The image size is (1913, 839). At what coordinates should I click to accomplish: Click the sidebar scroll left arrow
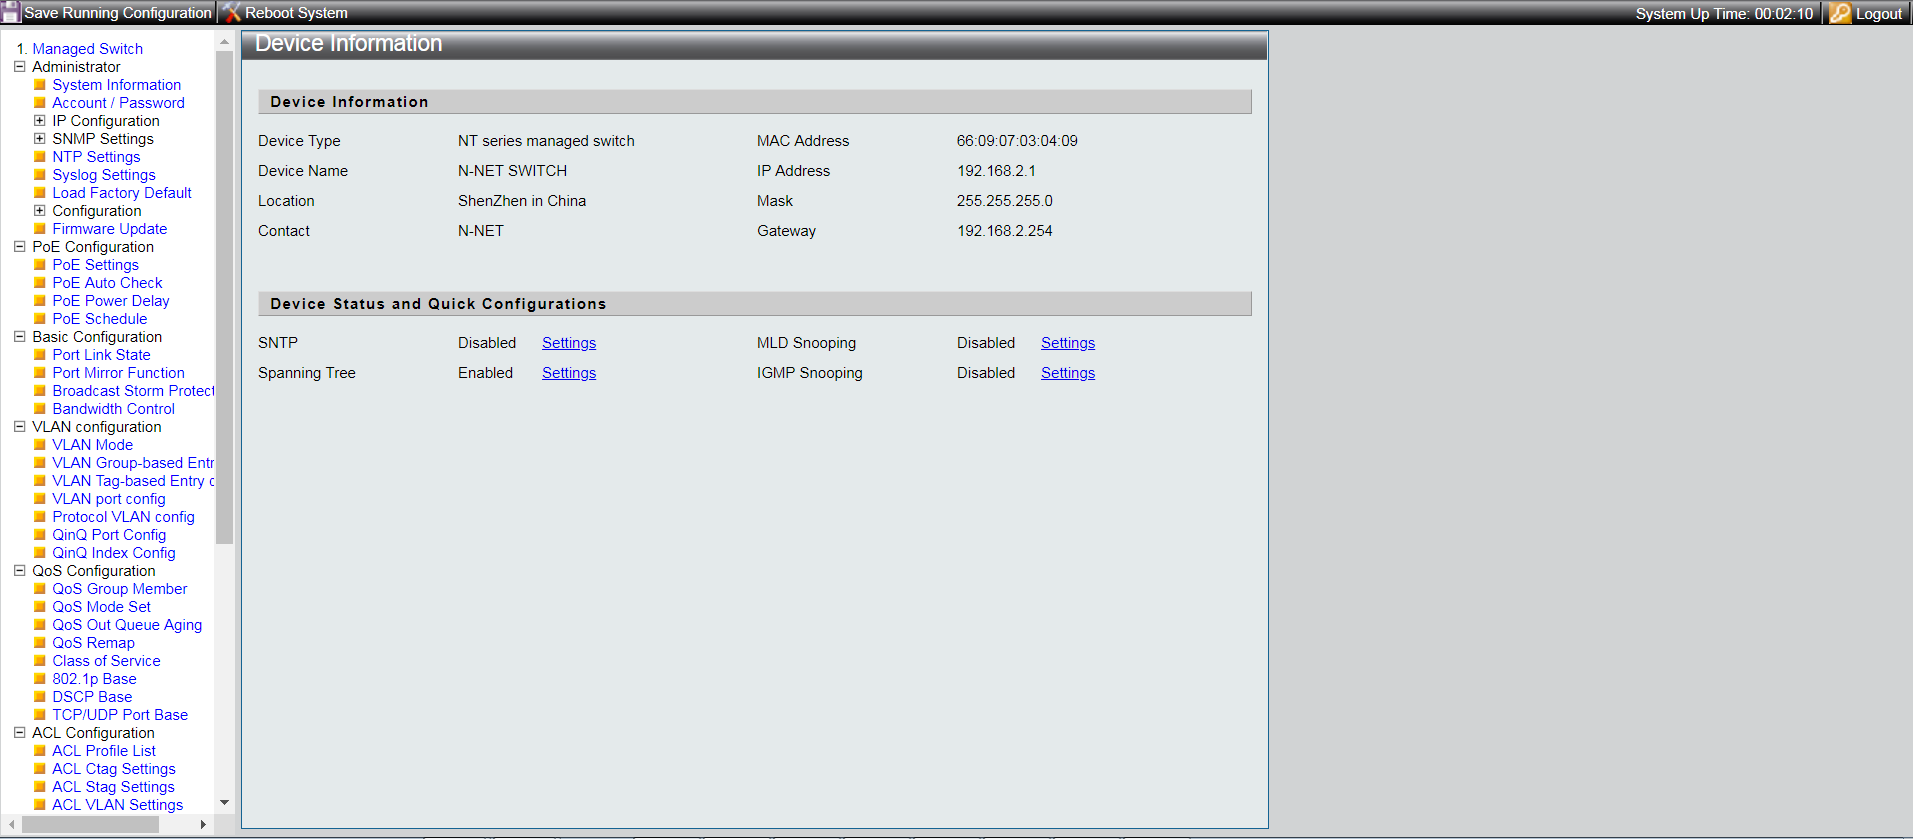(11, 825)
